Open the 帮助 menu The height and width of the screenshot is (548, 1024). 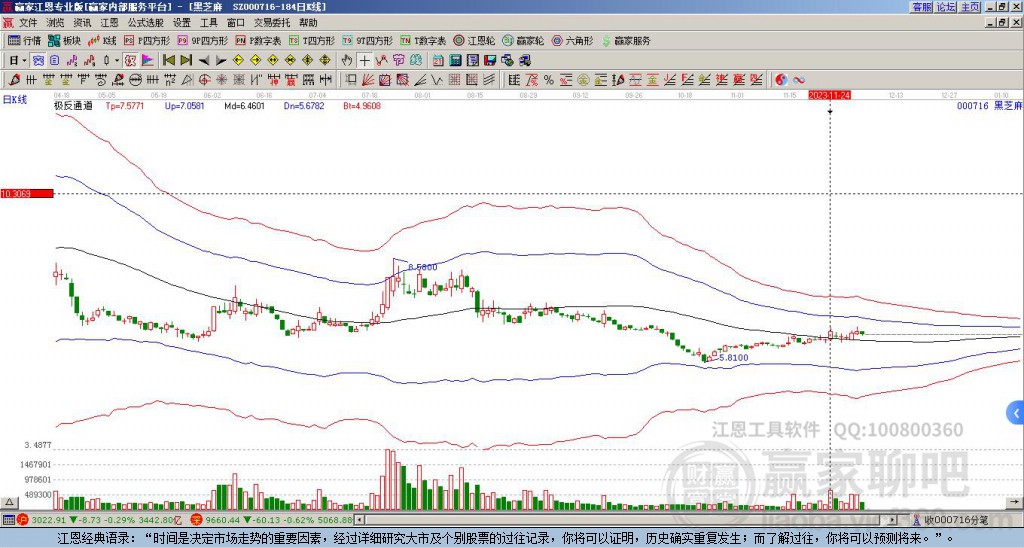[308, 23]
